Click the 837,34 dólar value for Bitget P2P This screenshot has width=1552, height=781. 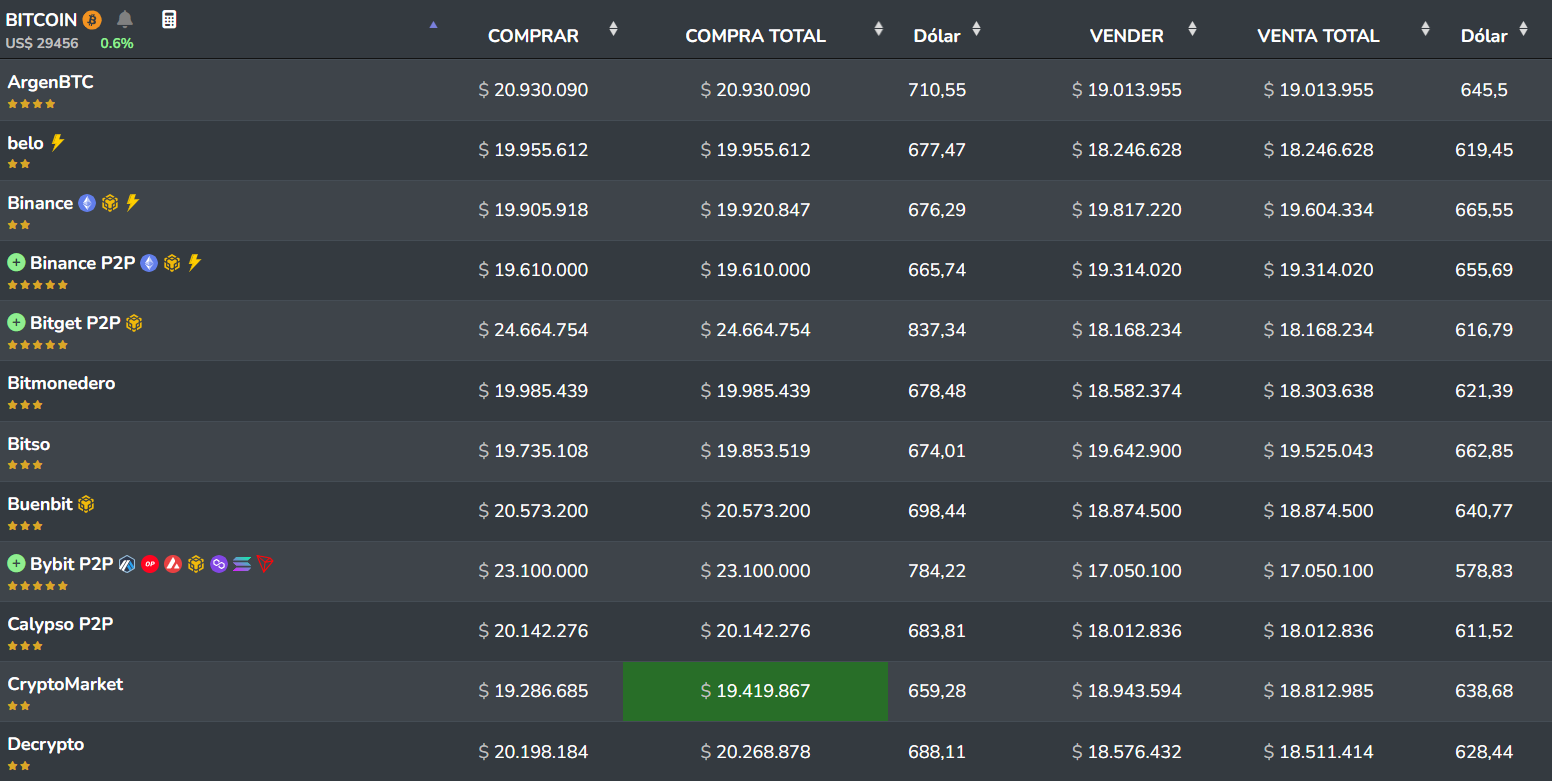click(937, 330)
